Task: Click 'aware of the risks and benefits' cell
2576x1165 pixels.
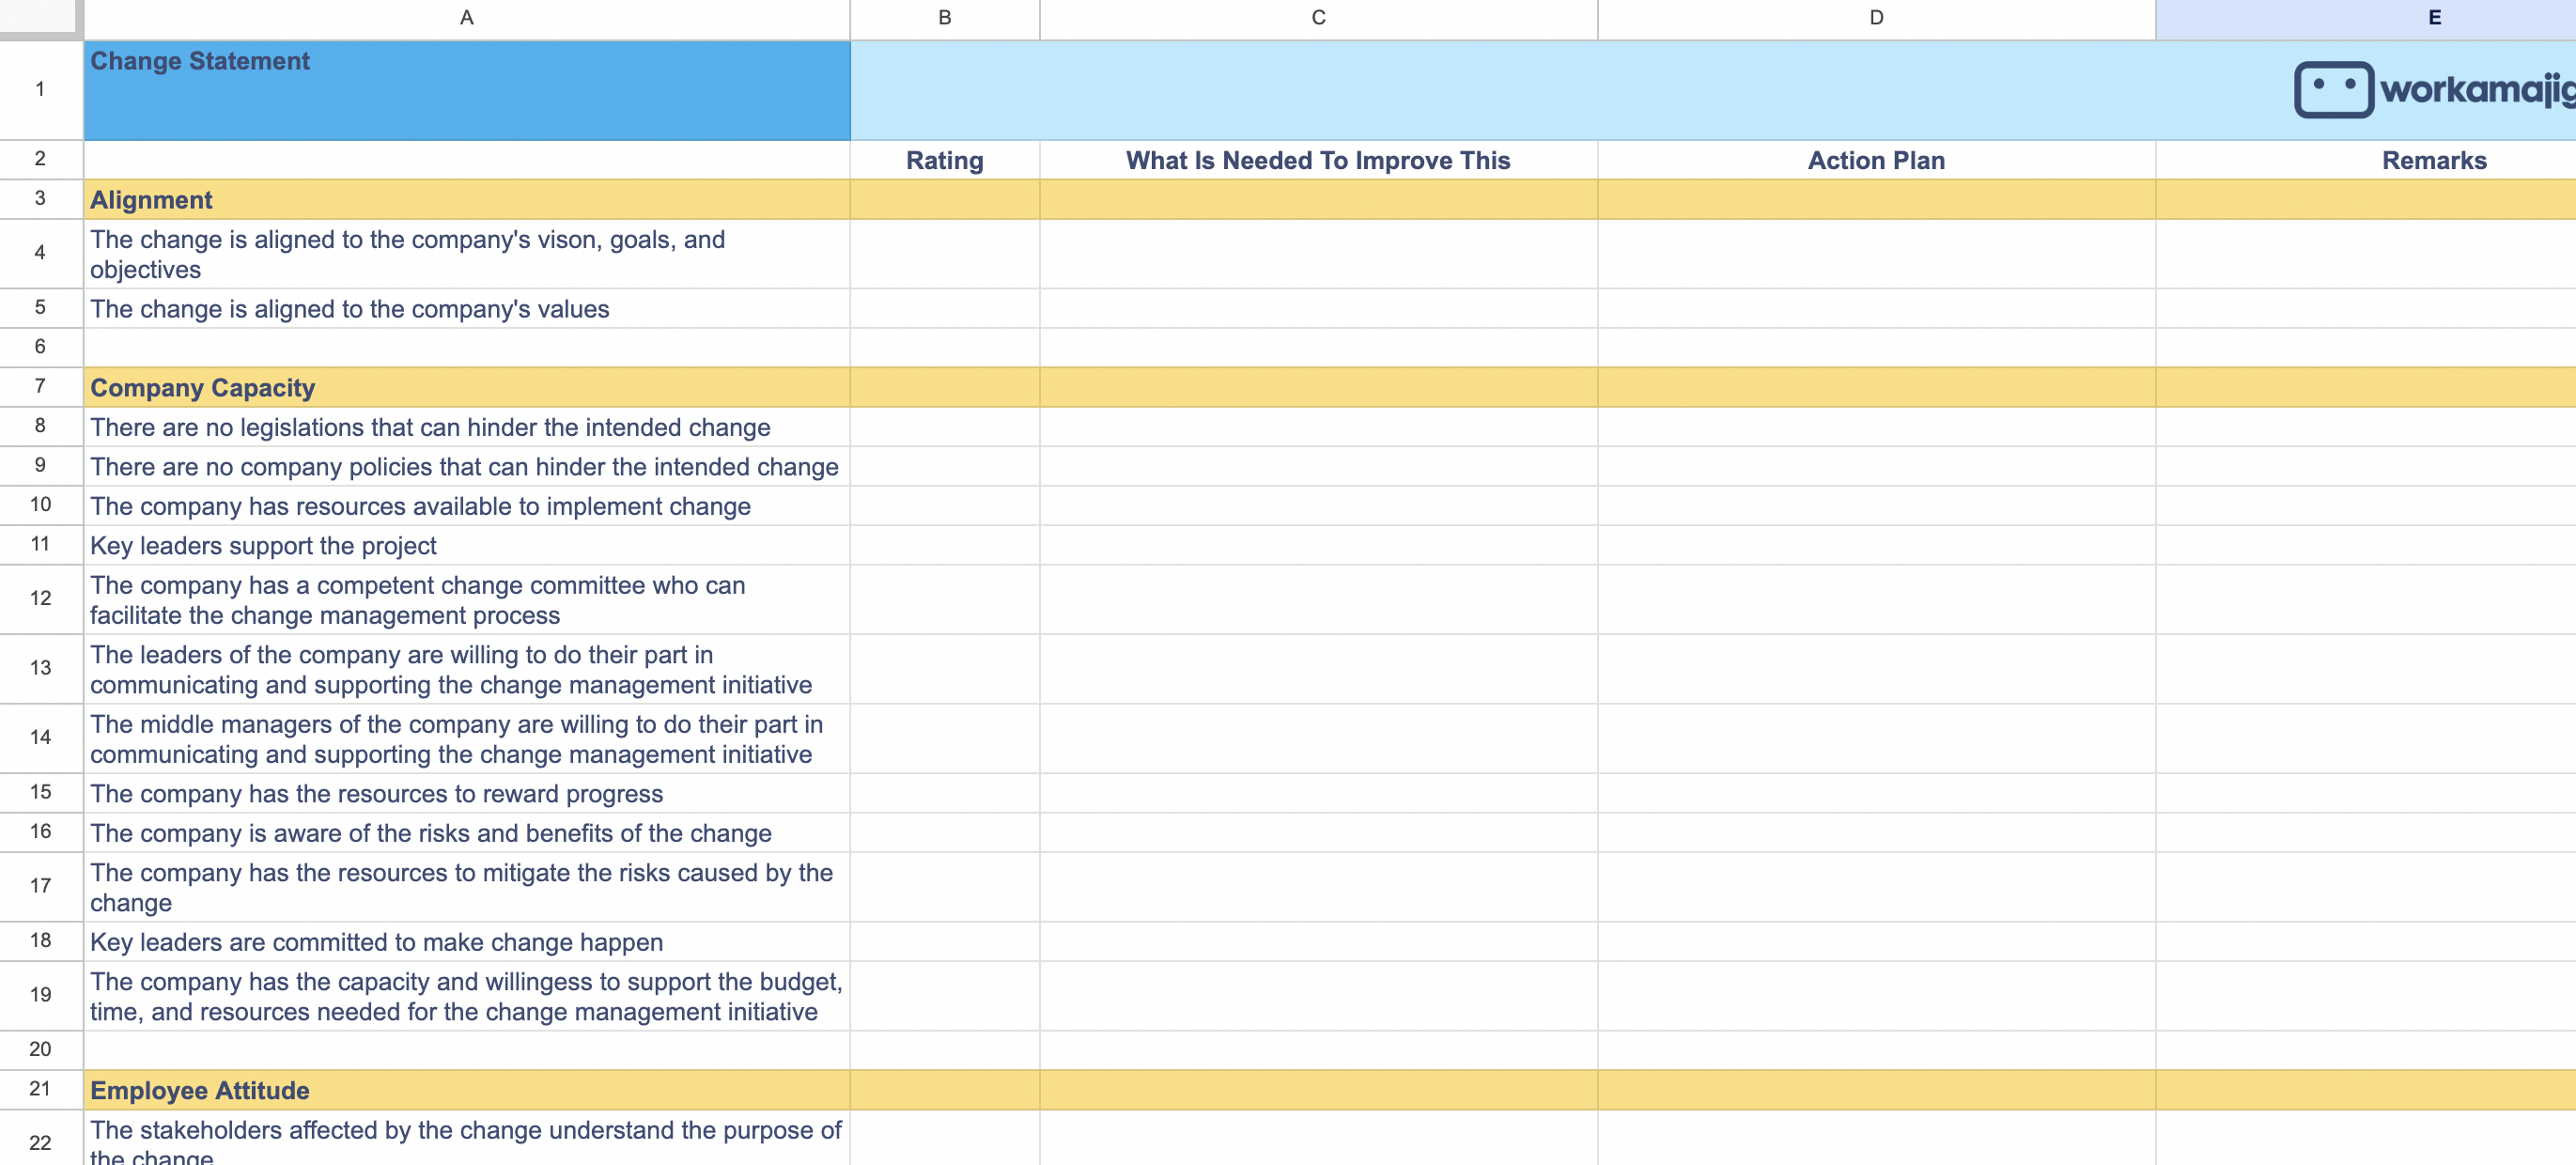Action: point(467,833)
